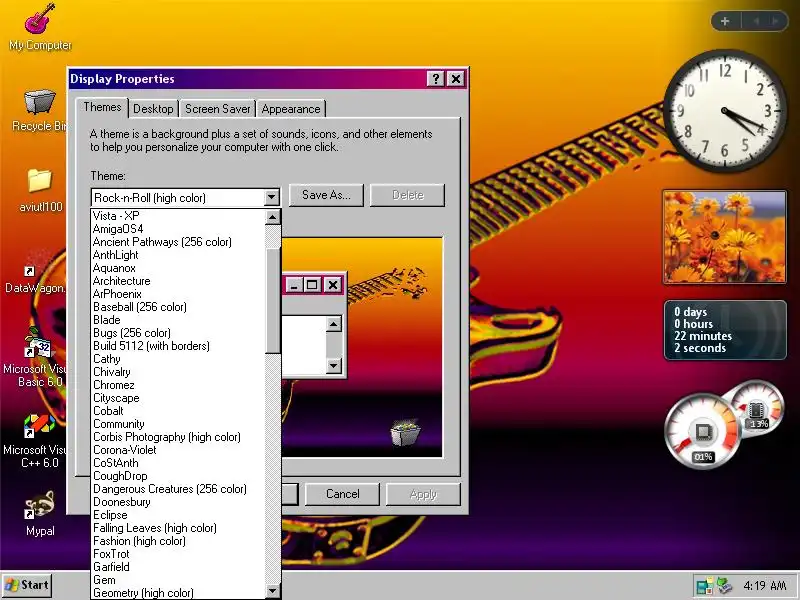Click the analog clock gadget
This screenshot has width=800, height=600.
[x=724, y=111]
